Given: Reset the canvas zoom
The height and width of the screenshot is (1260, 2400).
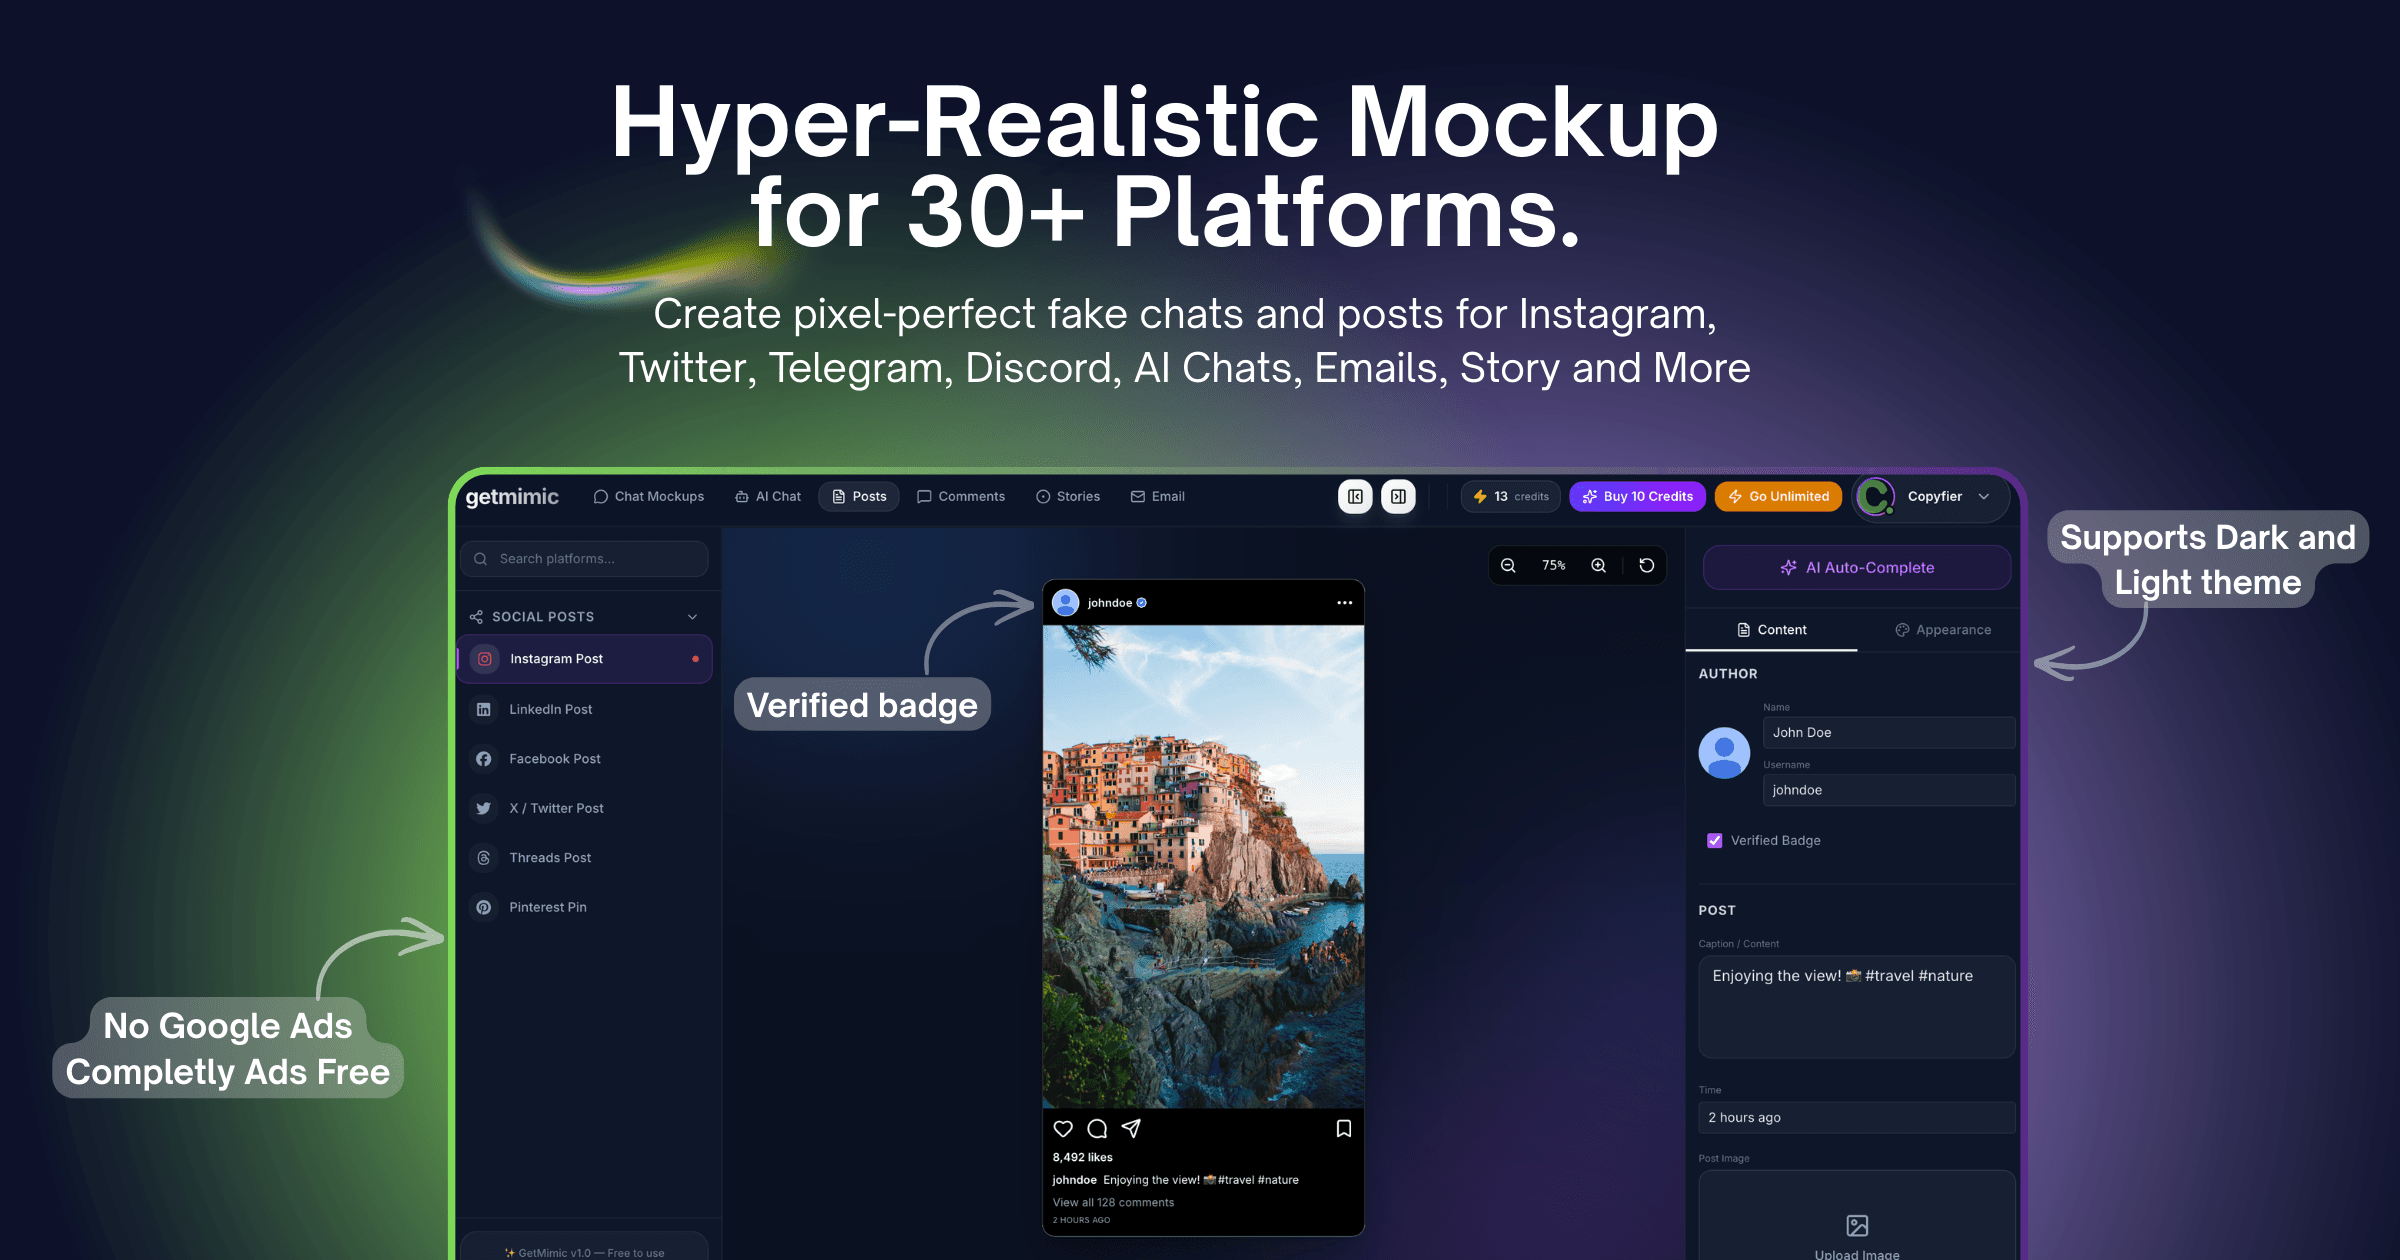Looking at the screenshot, I should click(x=1648, y=565).
